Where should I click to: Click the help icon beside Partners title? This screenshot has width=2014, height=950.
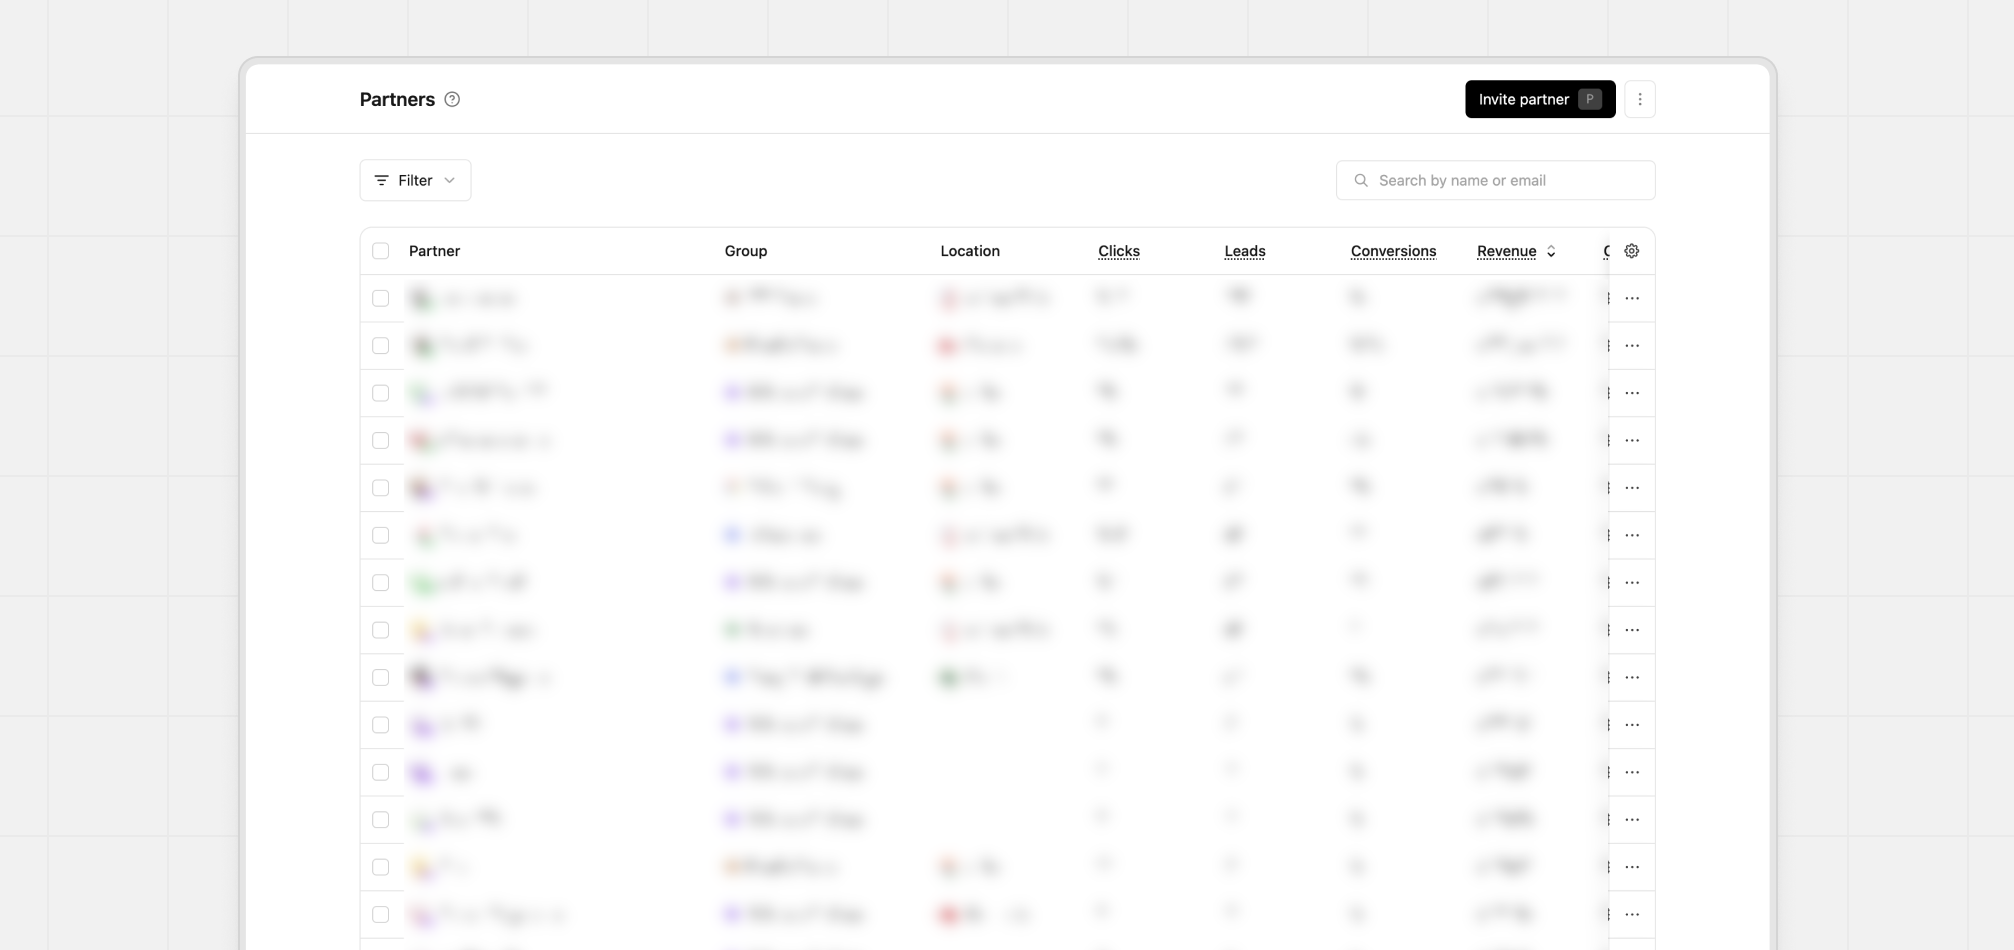pyautogui.click(x=452, y=99)
